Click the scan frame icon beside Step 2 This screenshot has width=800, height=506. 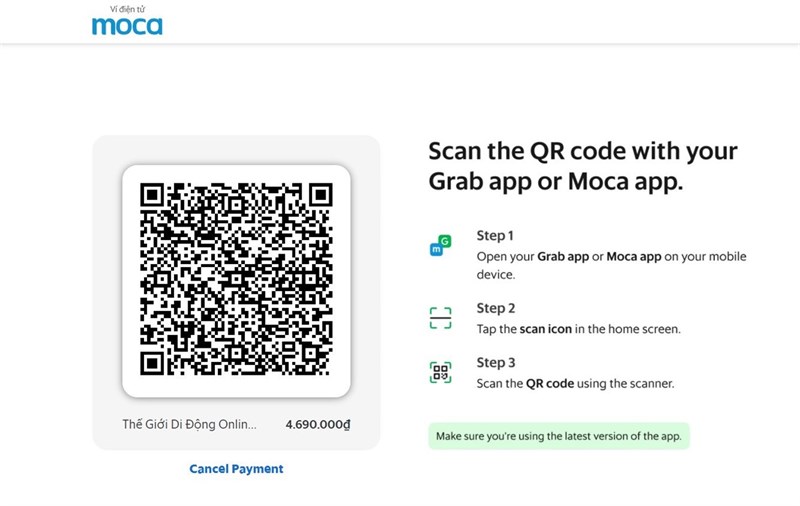(x=440, y=318)
